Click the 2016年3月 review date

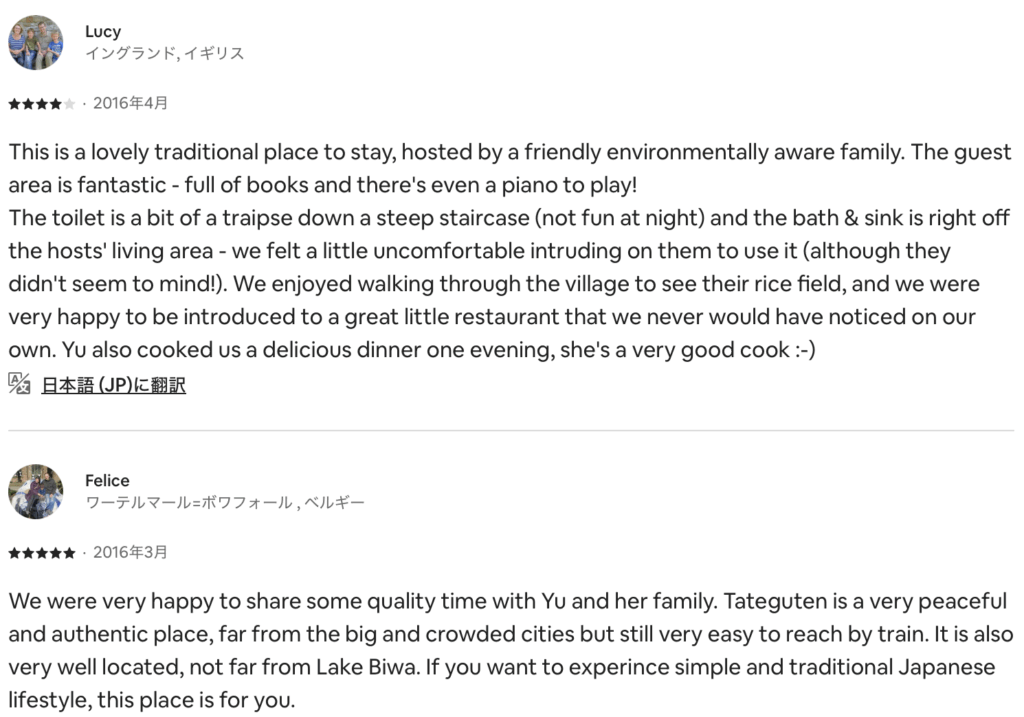click(130, 551)
